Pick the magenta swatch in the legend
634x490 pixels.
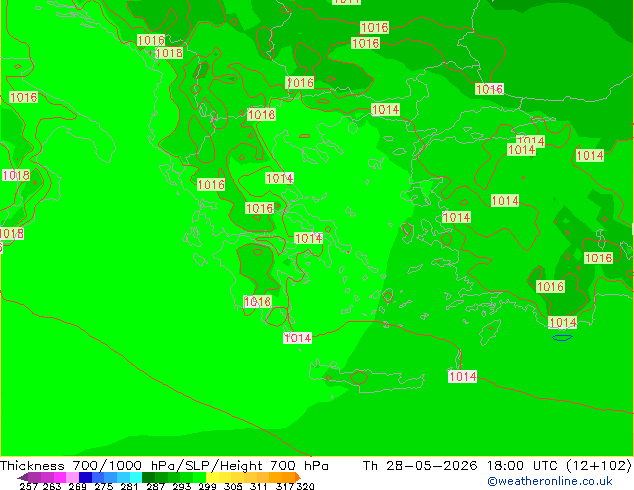tap(60, 477)
